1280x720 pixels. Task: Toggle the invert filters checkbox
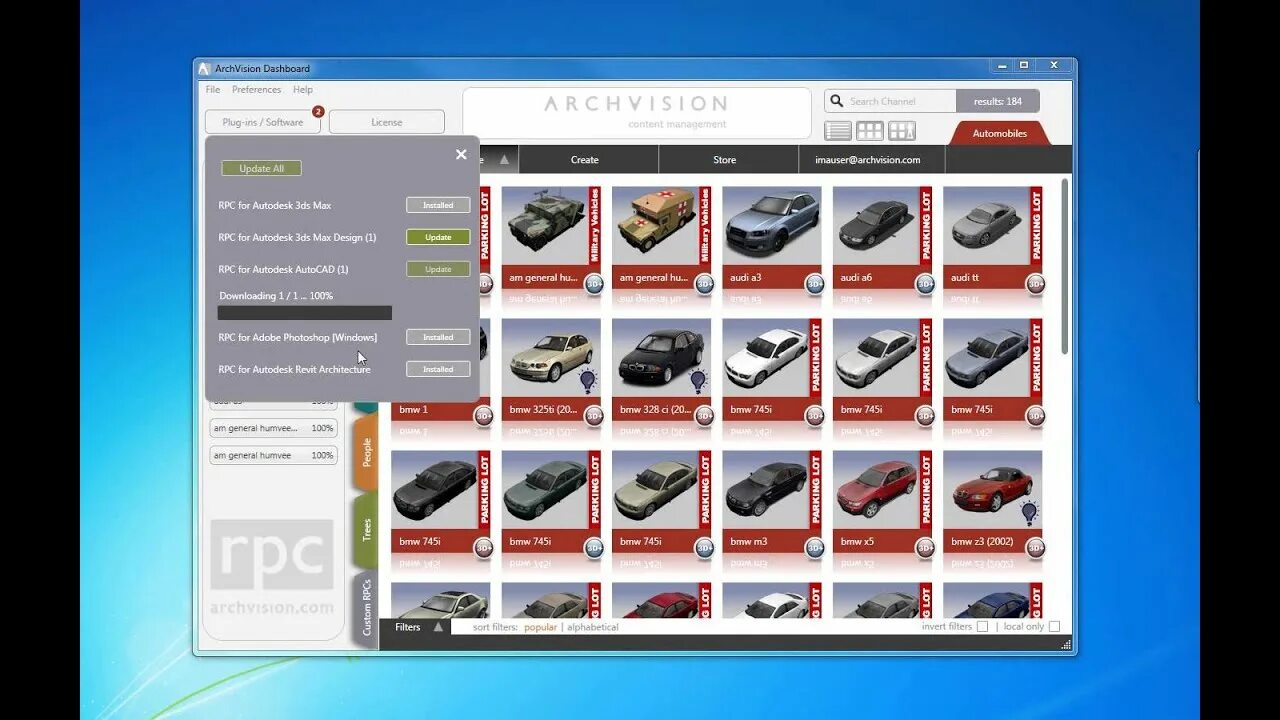pos(982,627)
